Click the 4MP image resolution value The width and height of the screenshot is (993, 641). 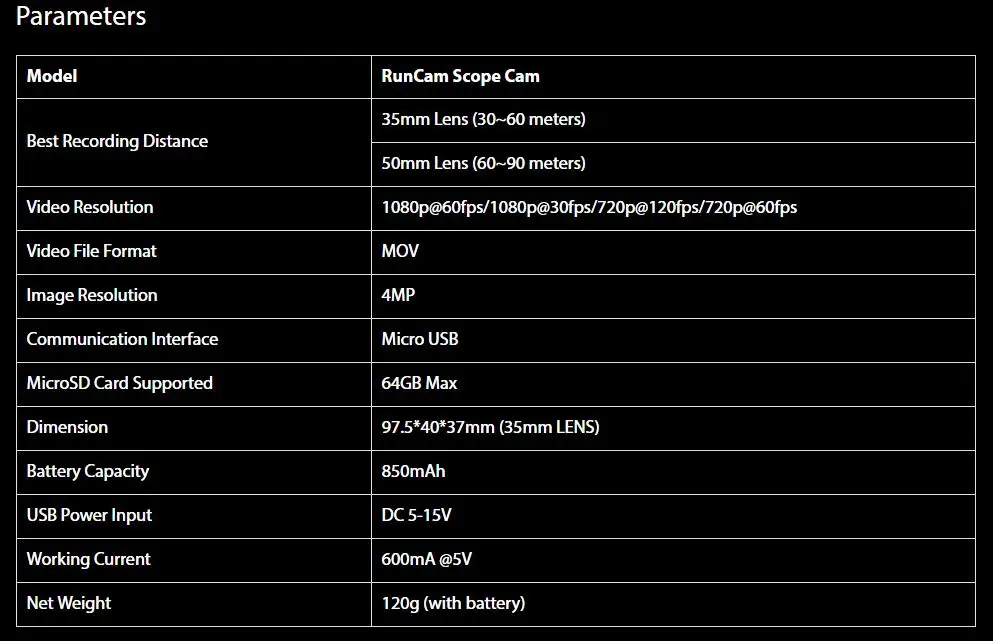pyautogui.click(x=398, y=295)
